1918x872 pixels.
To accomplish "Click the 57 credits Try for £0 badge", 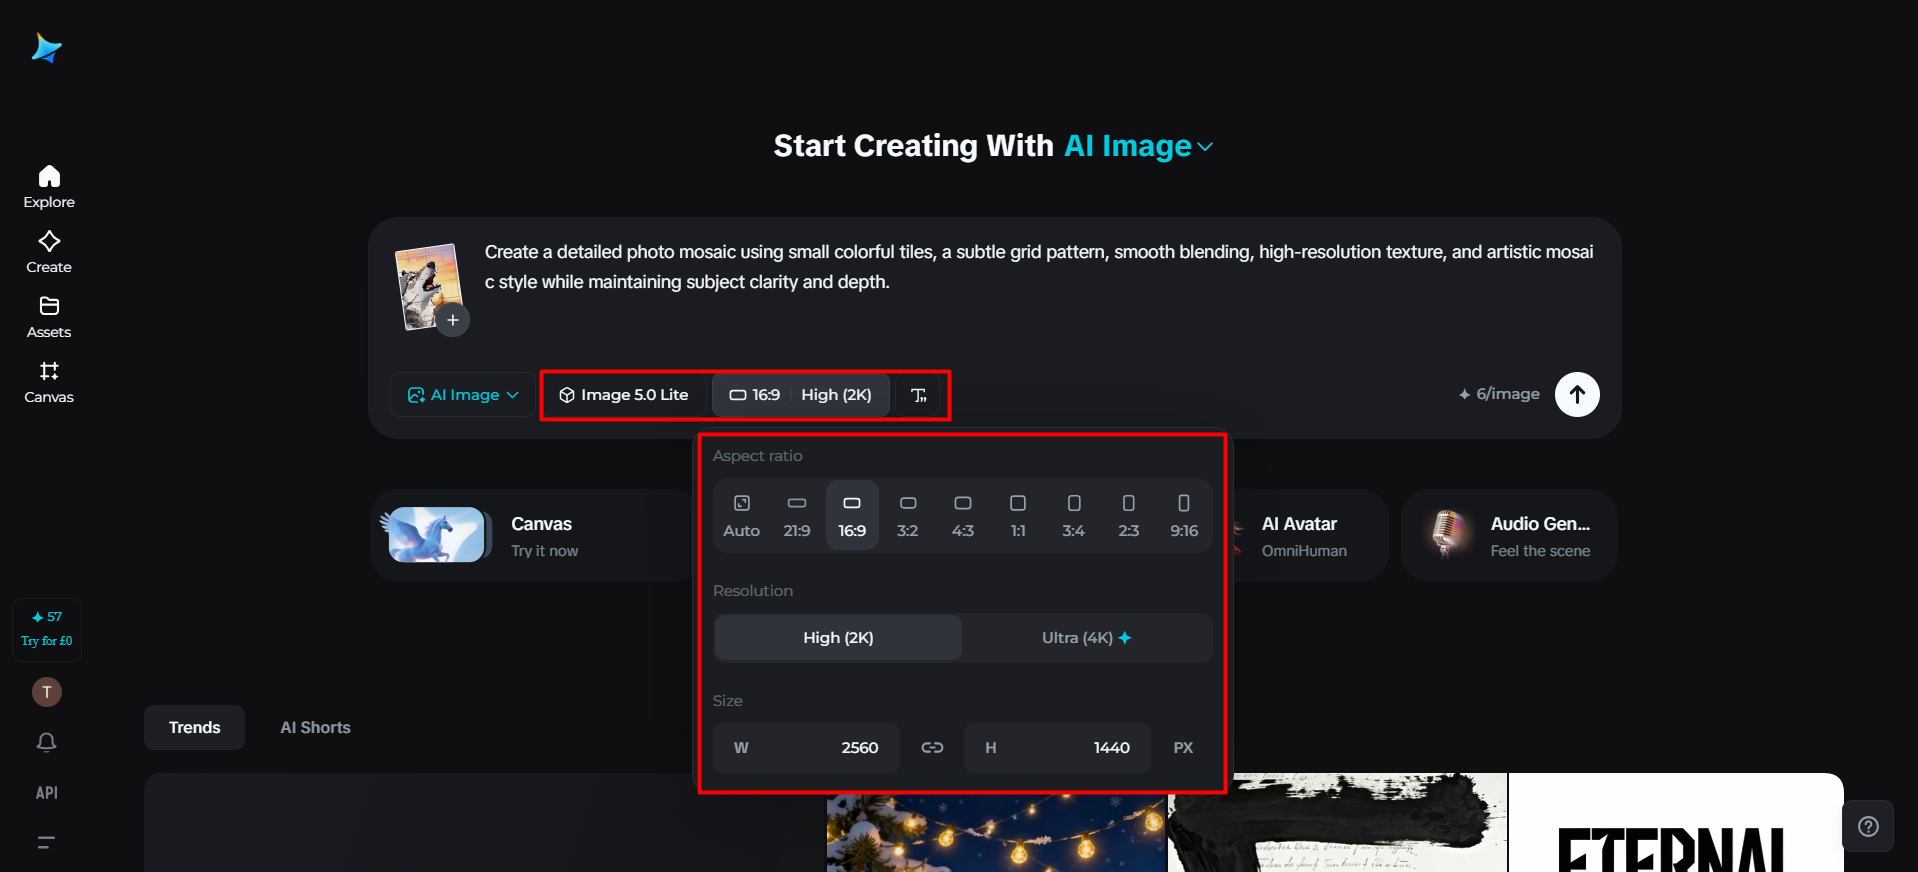I will (x=47, y=629).
